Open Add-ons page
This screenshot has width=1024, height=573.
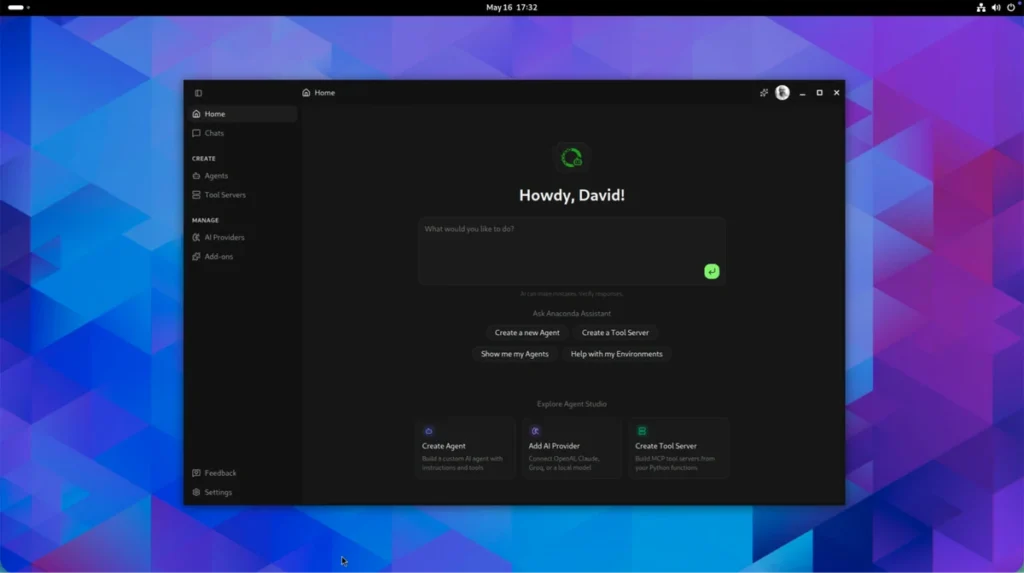242,257
